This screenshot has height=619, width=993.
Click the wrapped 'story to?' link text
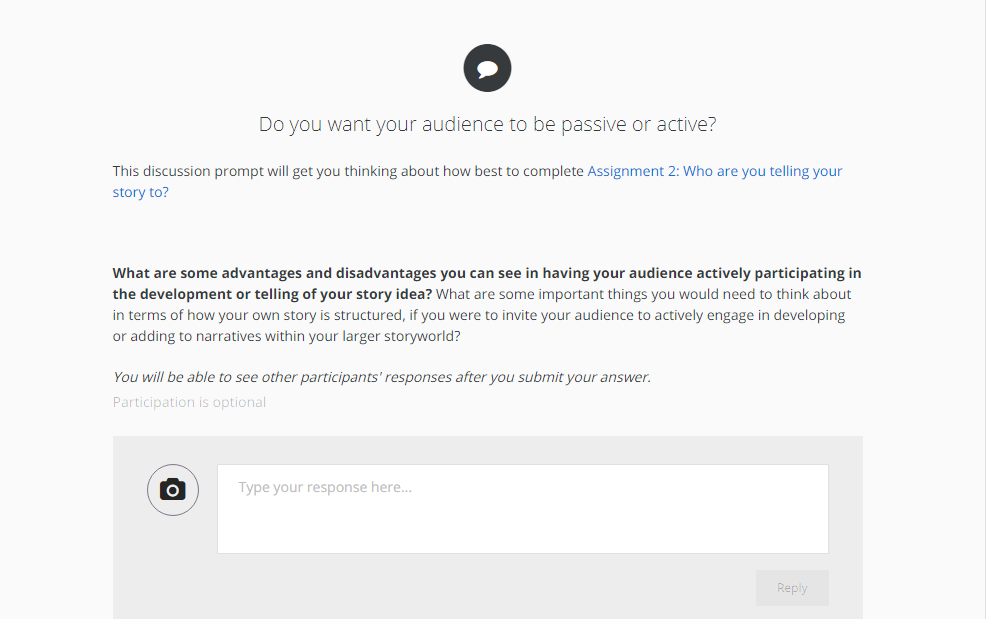tap(140, 192)
